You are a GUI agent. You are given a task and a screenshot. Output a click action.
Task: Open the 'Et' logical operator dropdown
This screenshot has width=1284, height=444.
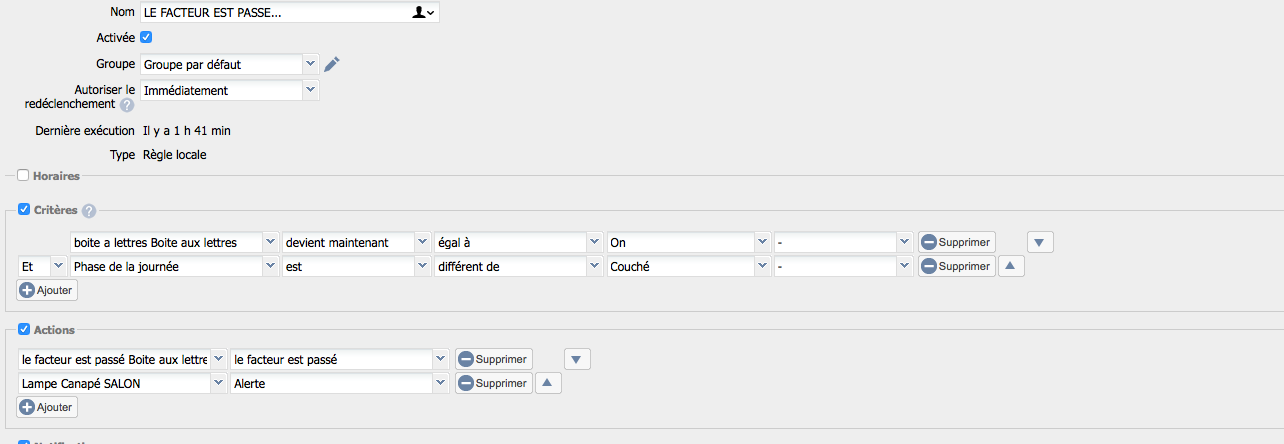(42, 266)
